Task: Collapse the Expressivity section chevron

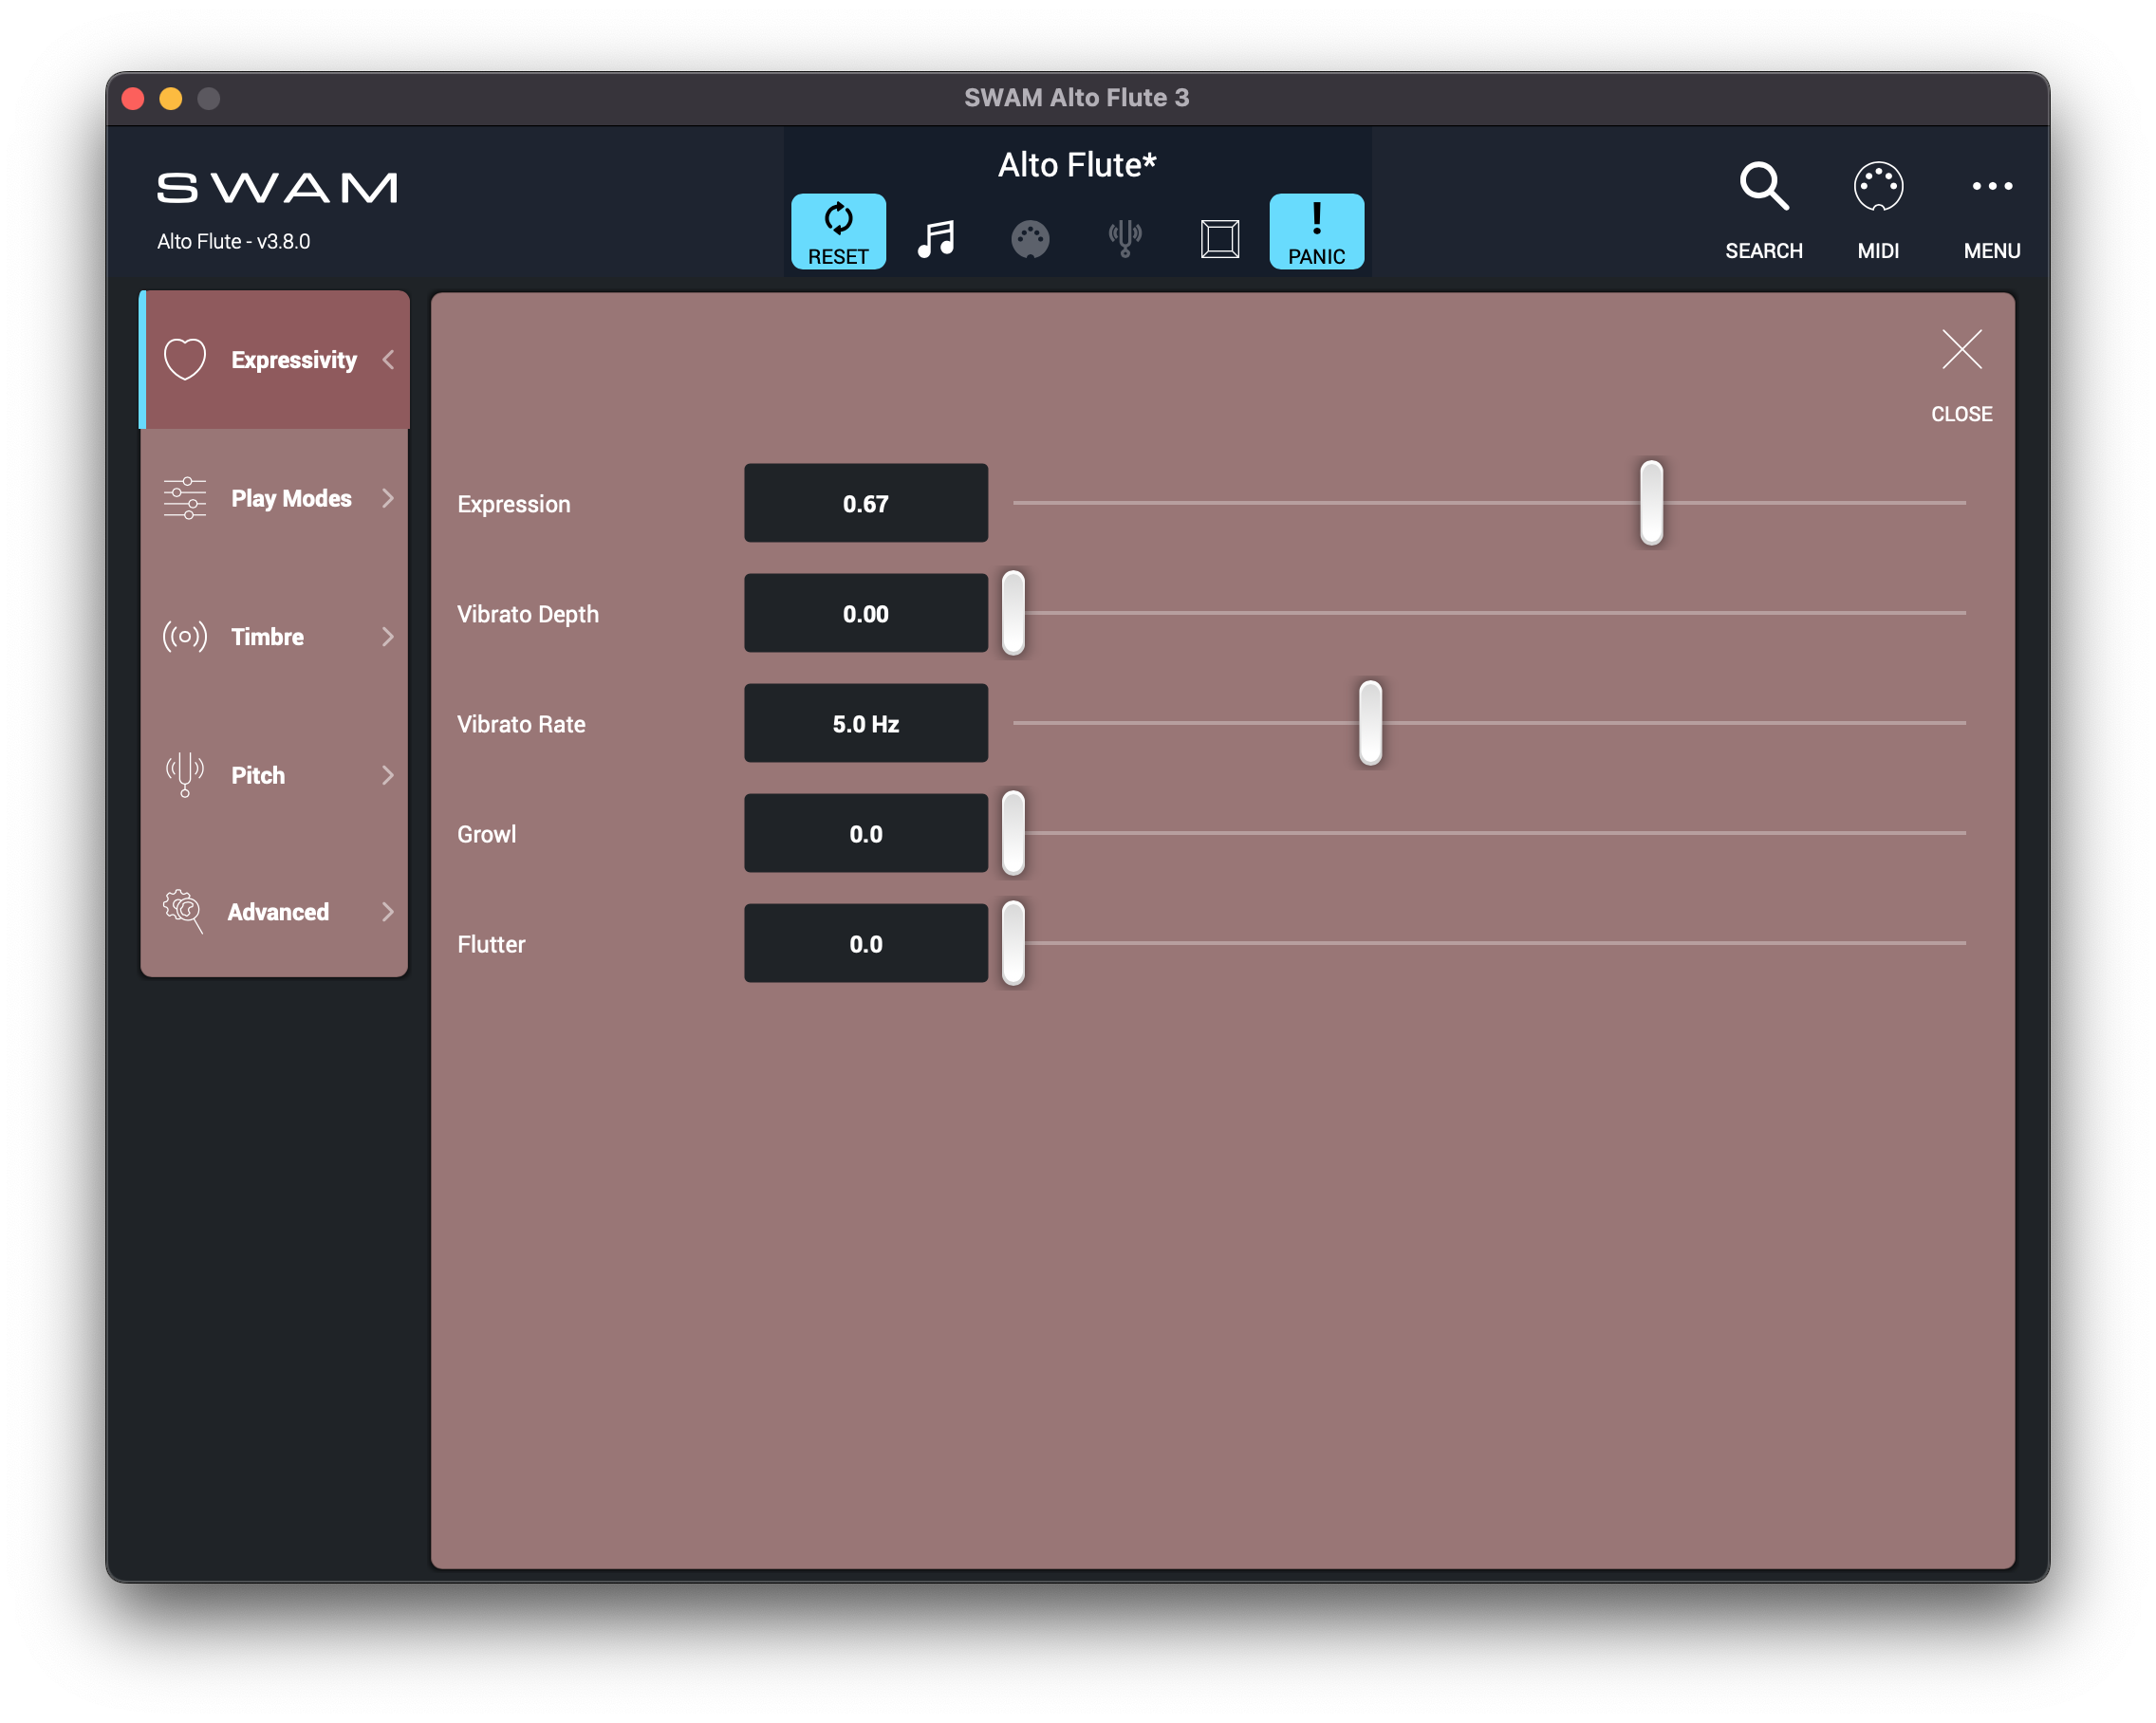Action: pyautogui.click(x=388, y=360)
